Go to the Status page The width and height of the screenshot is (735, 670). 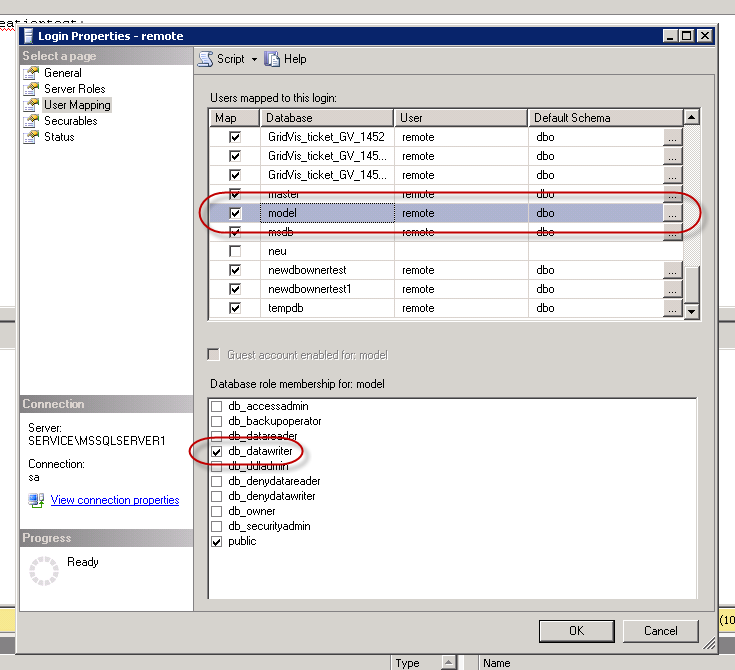pos(59,137)
